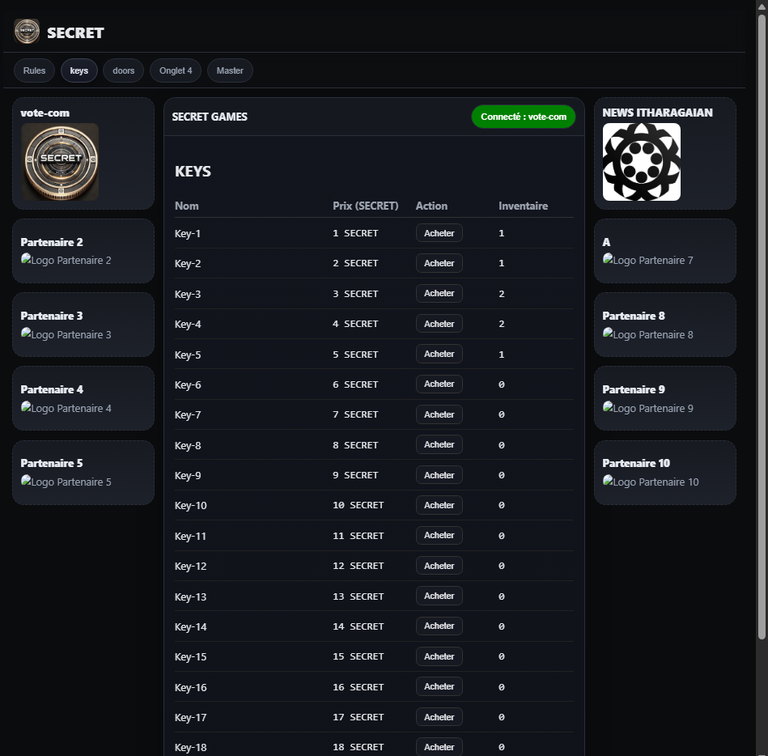The width and height of the screenshot is (768, 756).
Task: Click the Key-8 Acheter button
Action: pyautogui.click(x=439, y=445)
